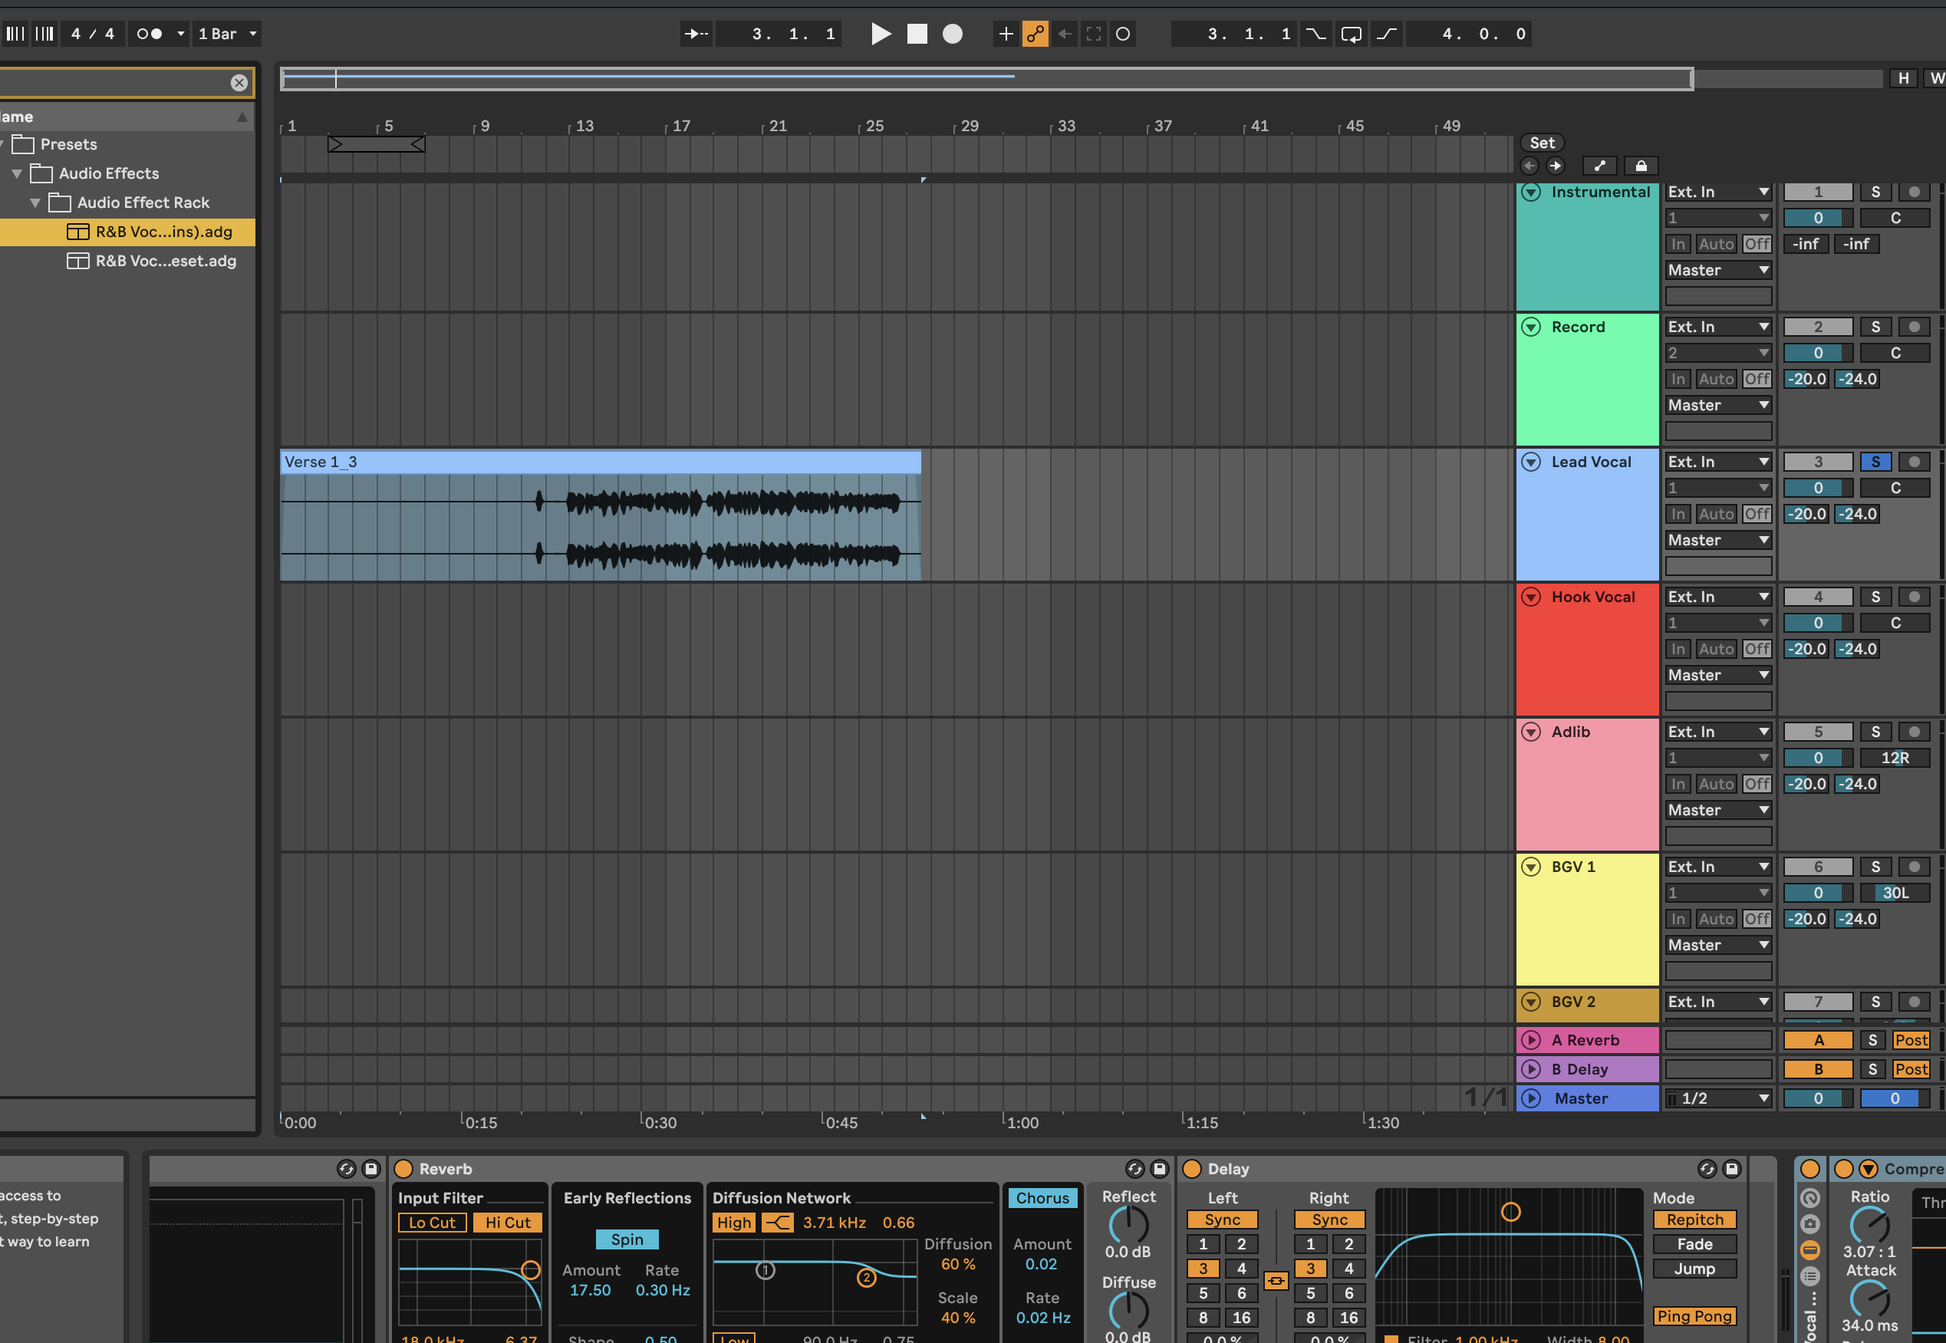Click the Play button in transport
Viewport: 1946px width, 1343px height.
tap(880, 34)
